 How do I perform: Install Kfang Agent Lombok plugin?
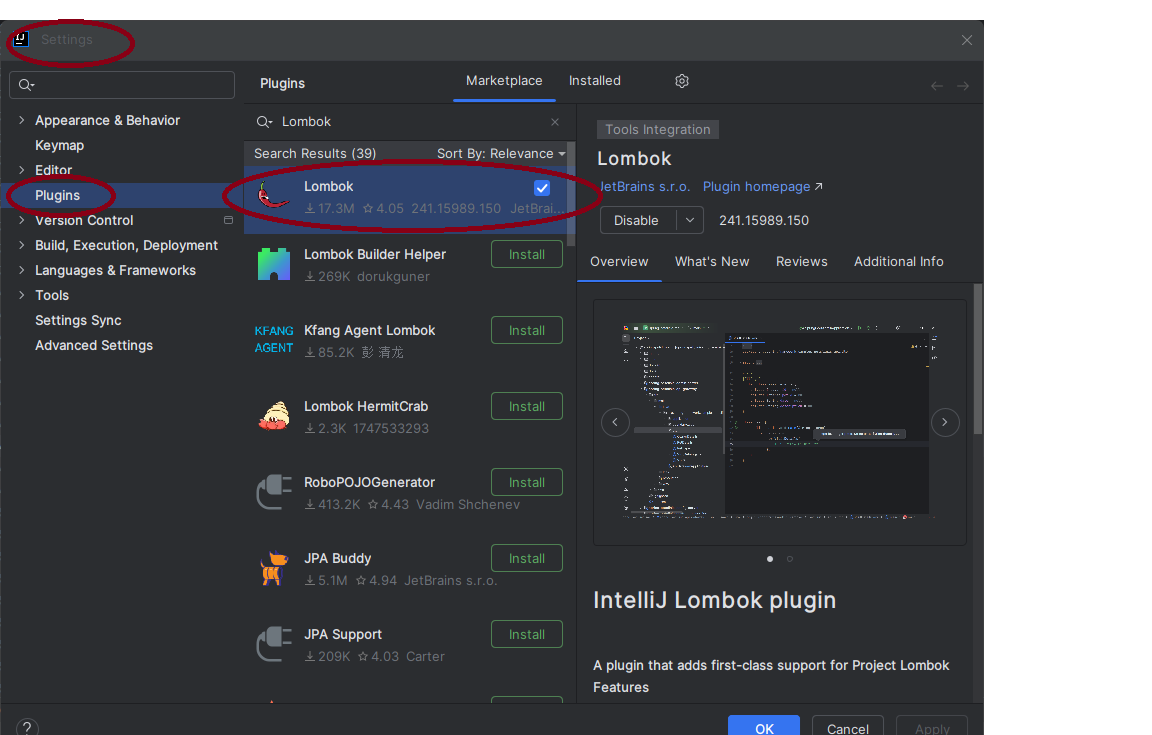(x=527, y=331)
